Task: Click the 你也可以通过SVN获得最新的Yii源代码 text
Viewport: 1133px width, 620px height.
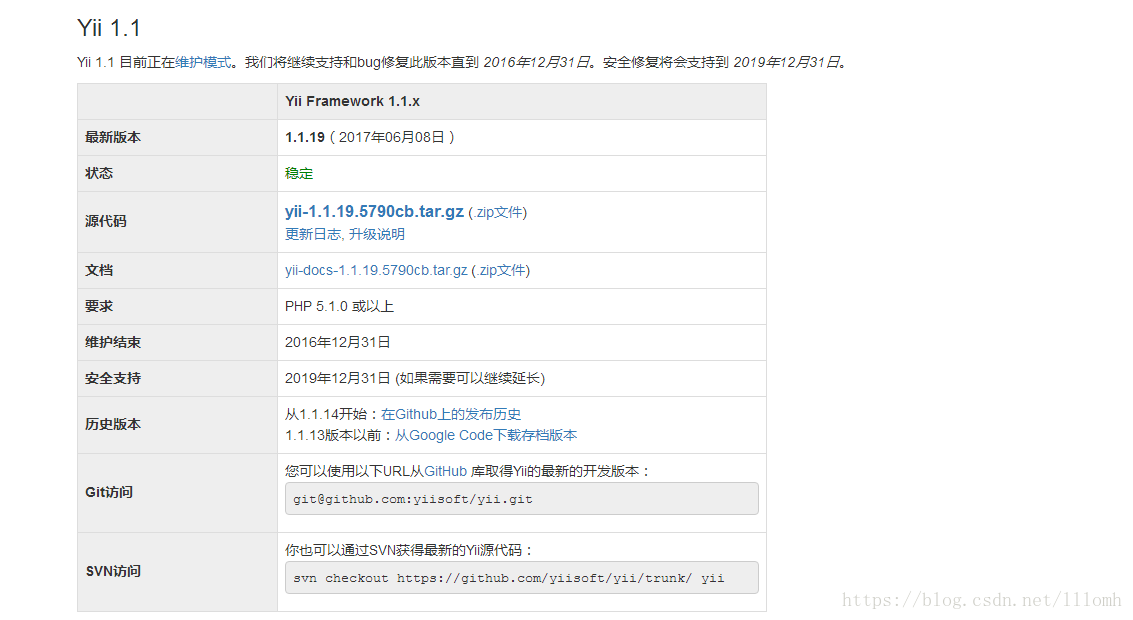Action: coord(409,550)
